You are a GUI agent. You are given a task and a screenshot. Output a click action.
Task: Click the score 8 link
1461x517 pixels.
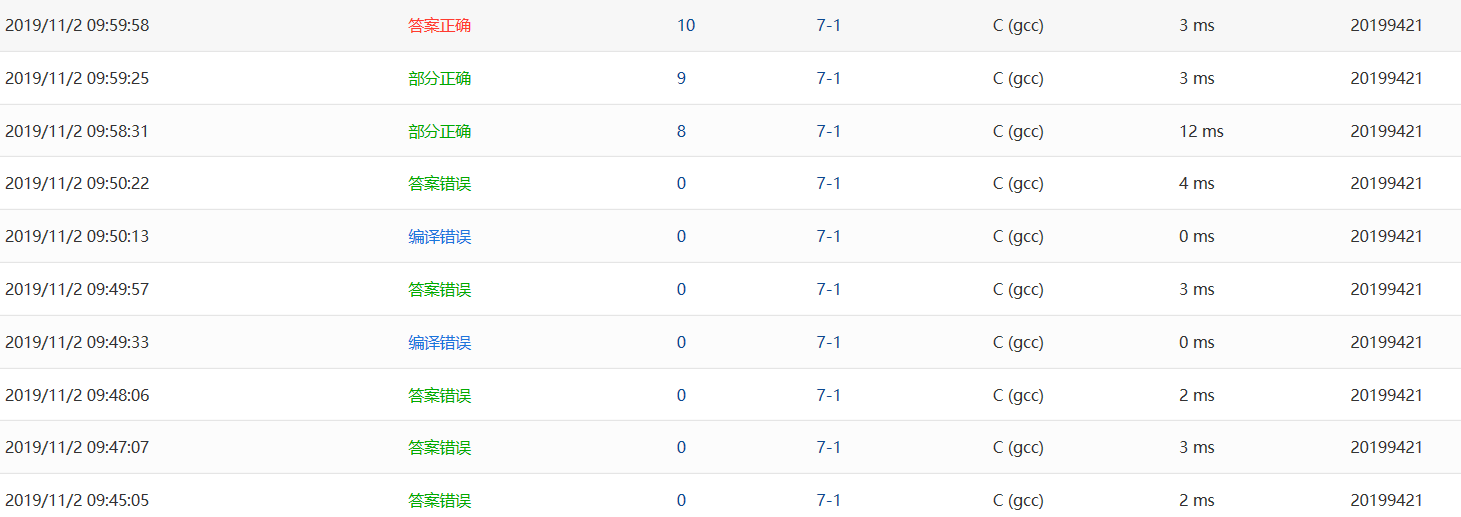click(681, 131)
